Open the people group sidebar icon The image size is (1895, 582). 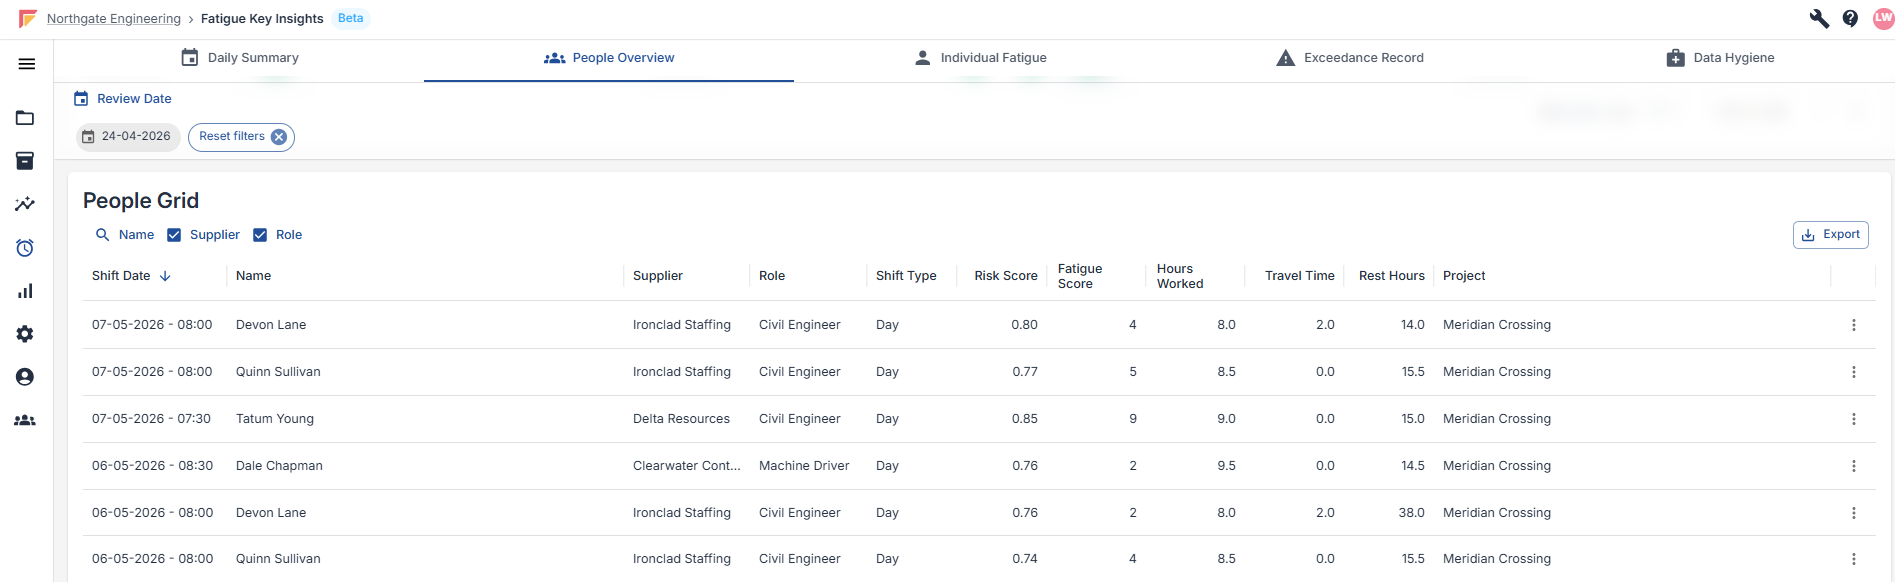(x=25, y=421)
